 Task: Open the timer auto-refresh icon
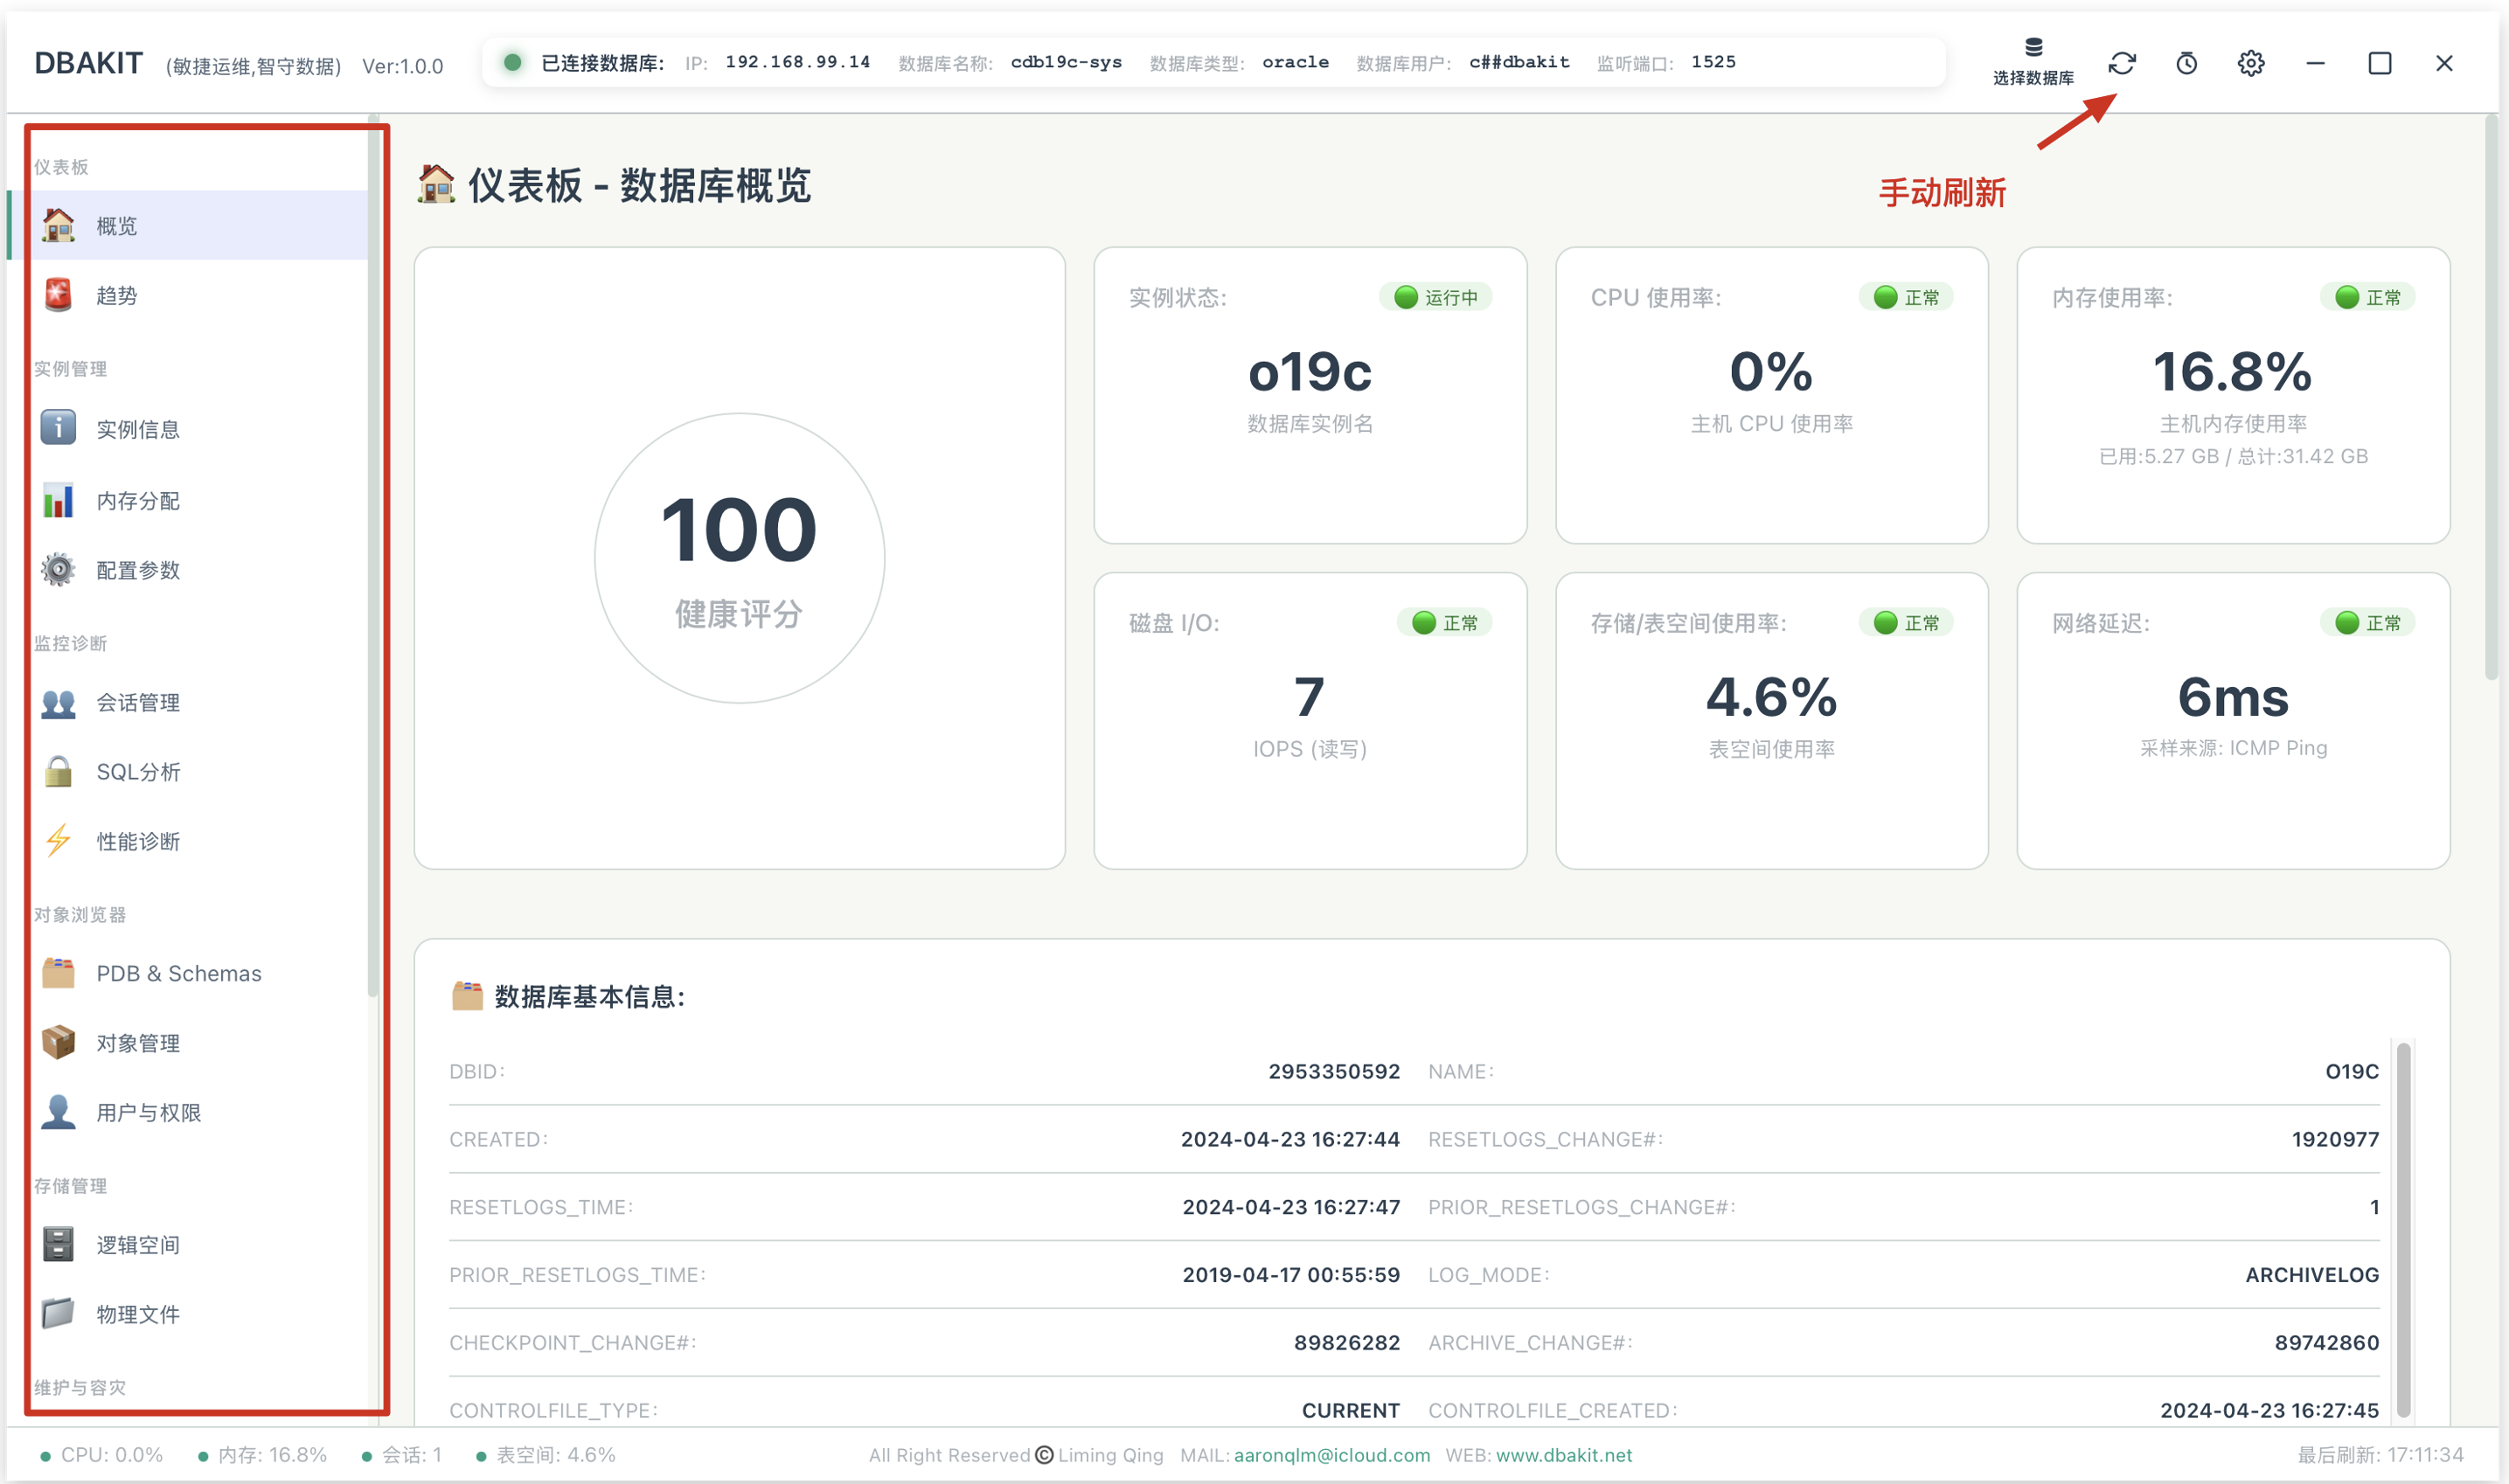(2186, 63)
